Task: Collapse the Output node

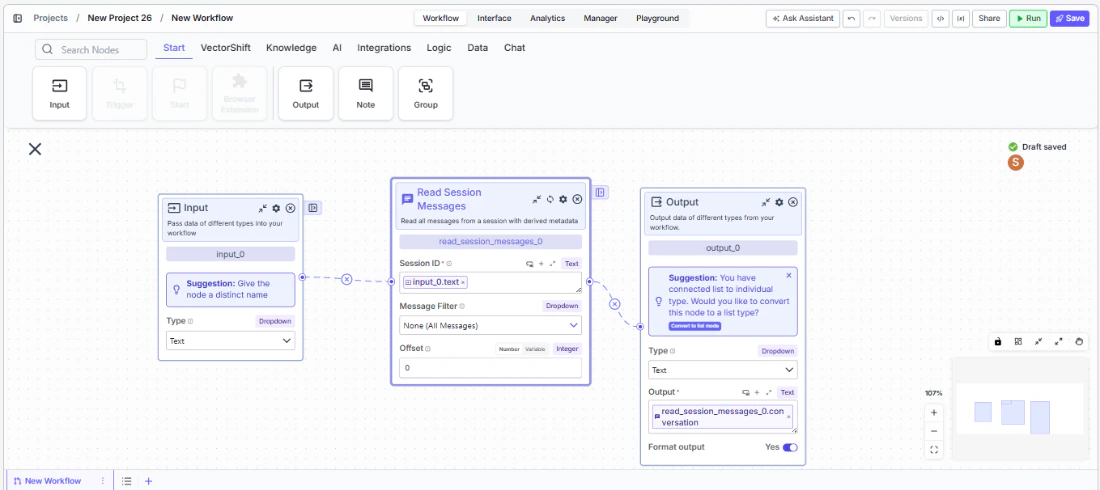Action: click(766, 202)
